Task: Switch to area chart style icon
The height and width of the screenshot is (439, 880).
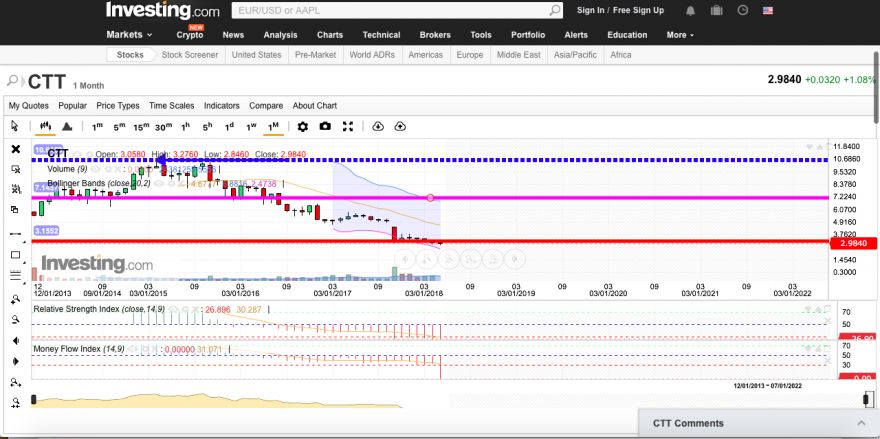Action: (x=67, y=126)
